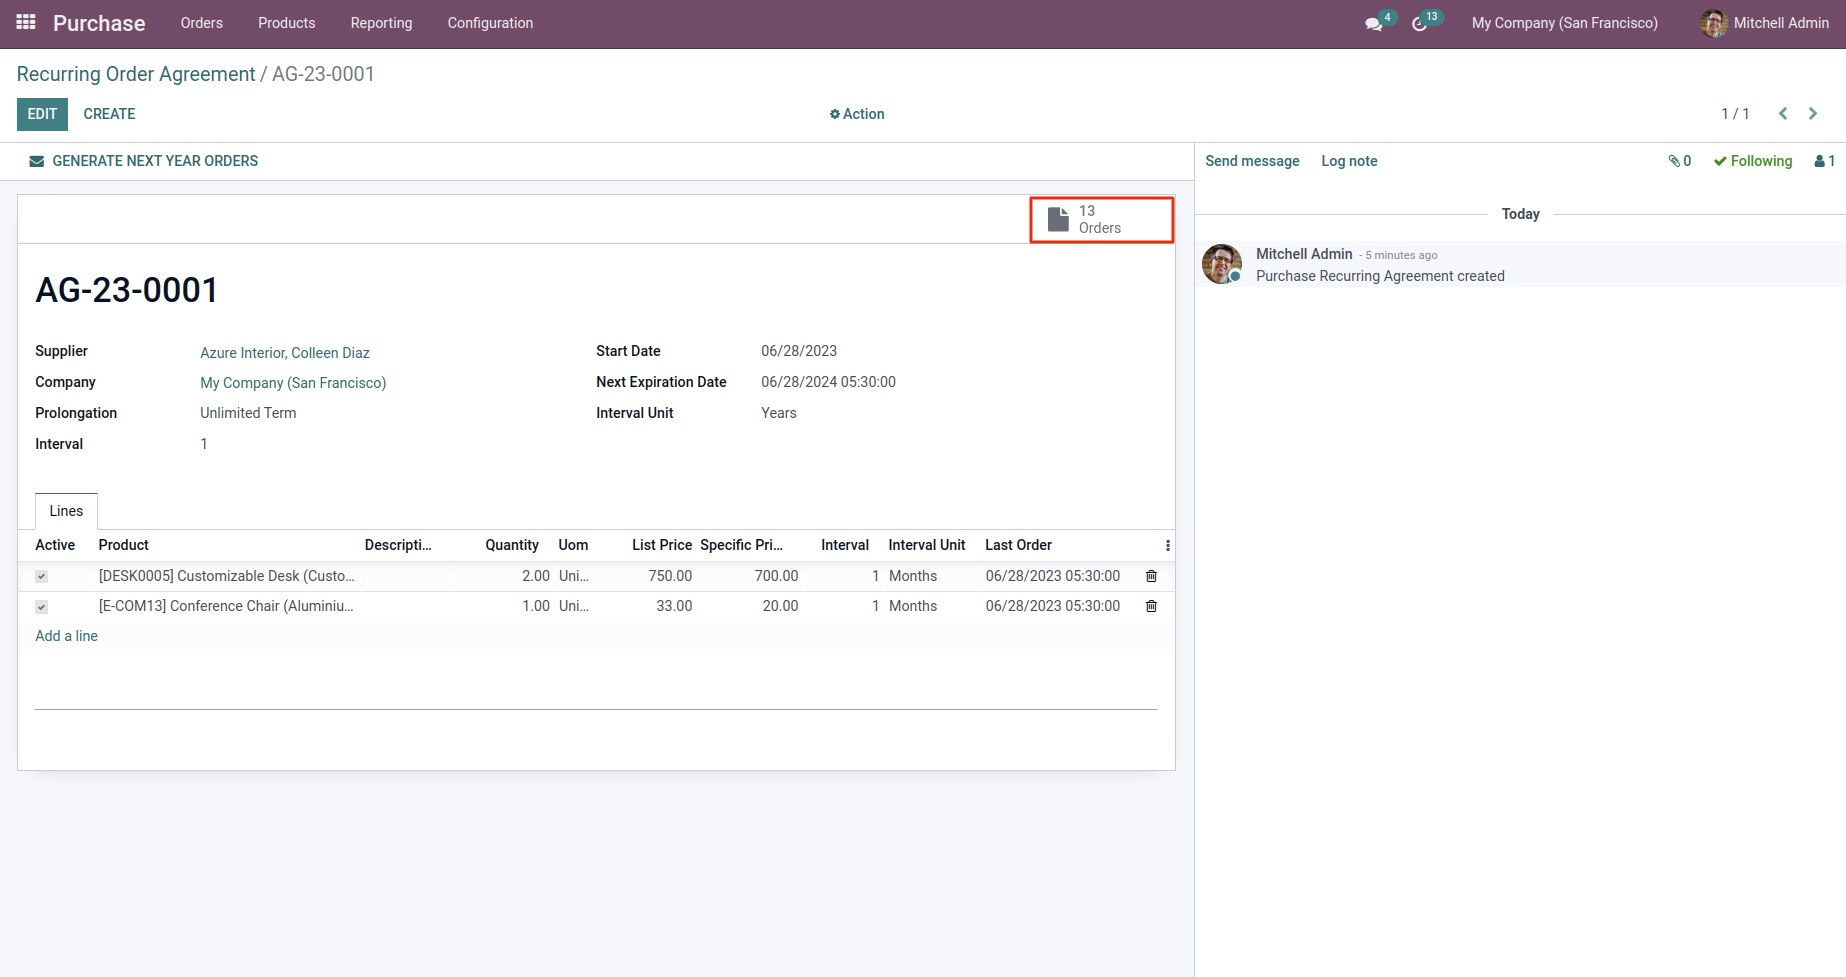This screenshot has width=1846, height=977.
Task: Go to next record arrow
Action: tap(1813, 114)
